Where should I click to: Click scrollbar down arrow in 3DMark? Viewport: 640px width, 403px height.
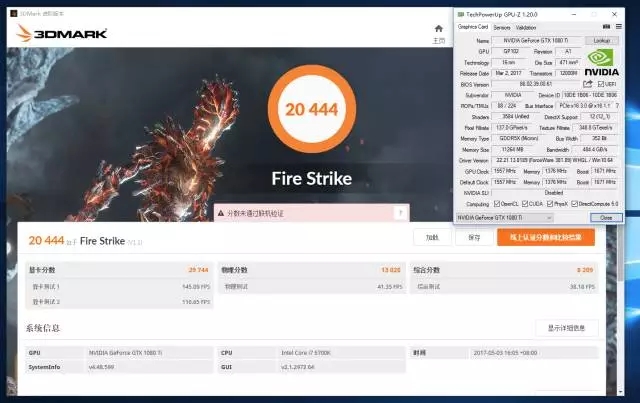[621, 392]
